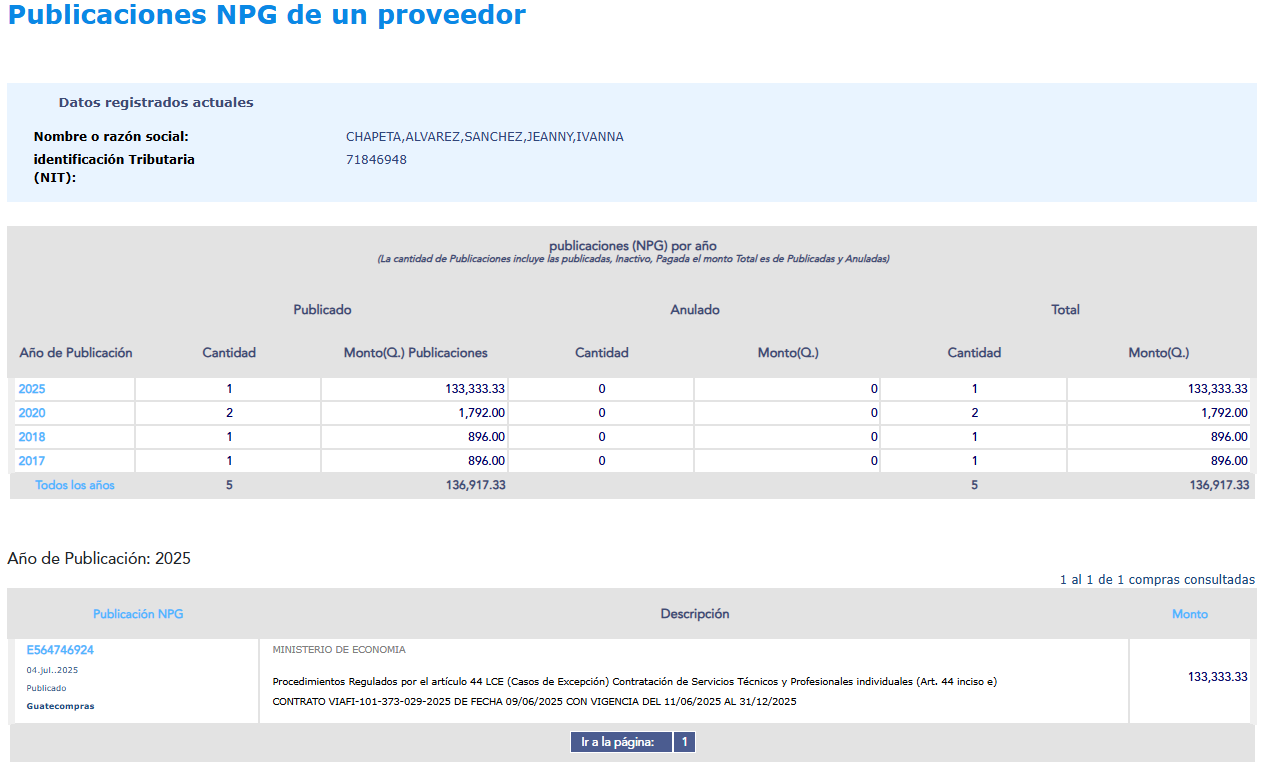Open the 2025 publication year link
The image size is (1264, 773).
32,389
